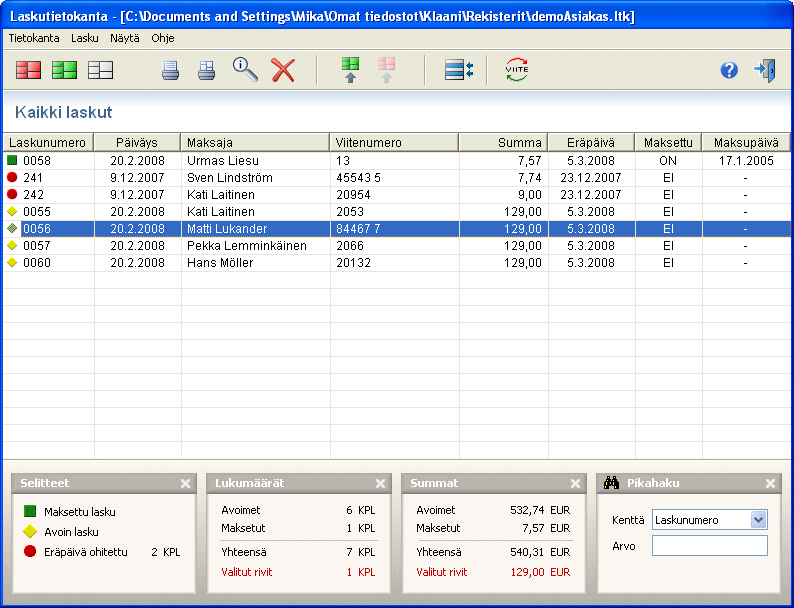Open help with the blue question mark icon

729,70
